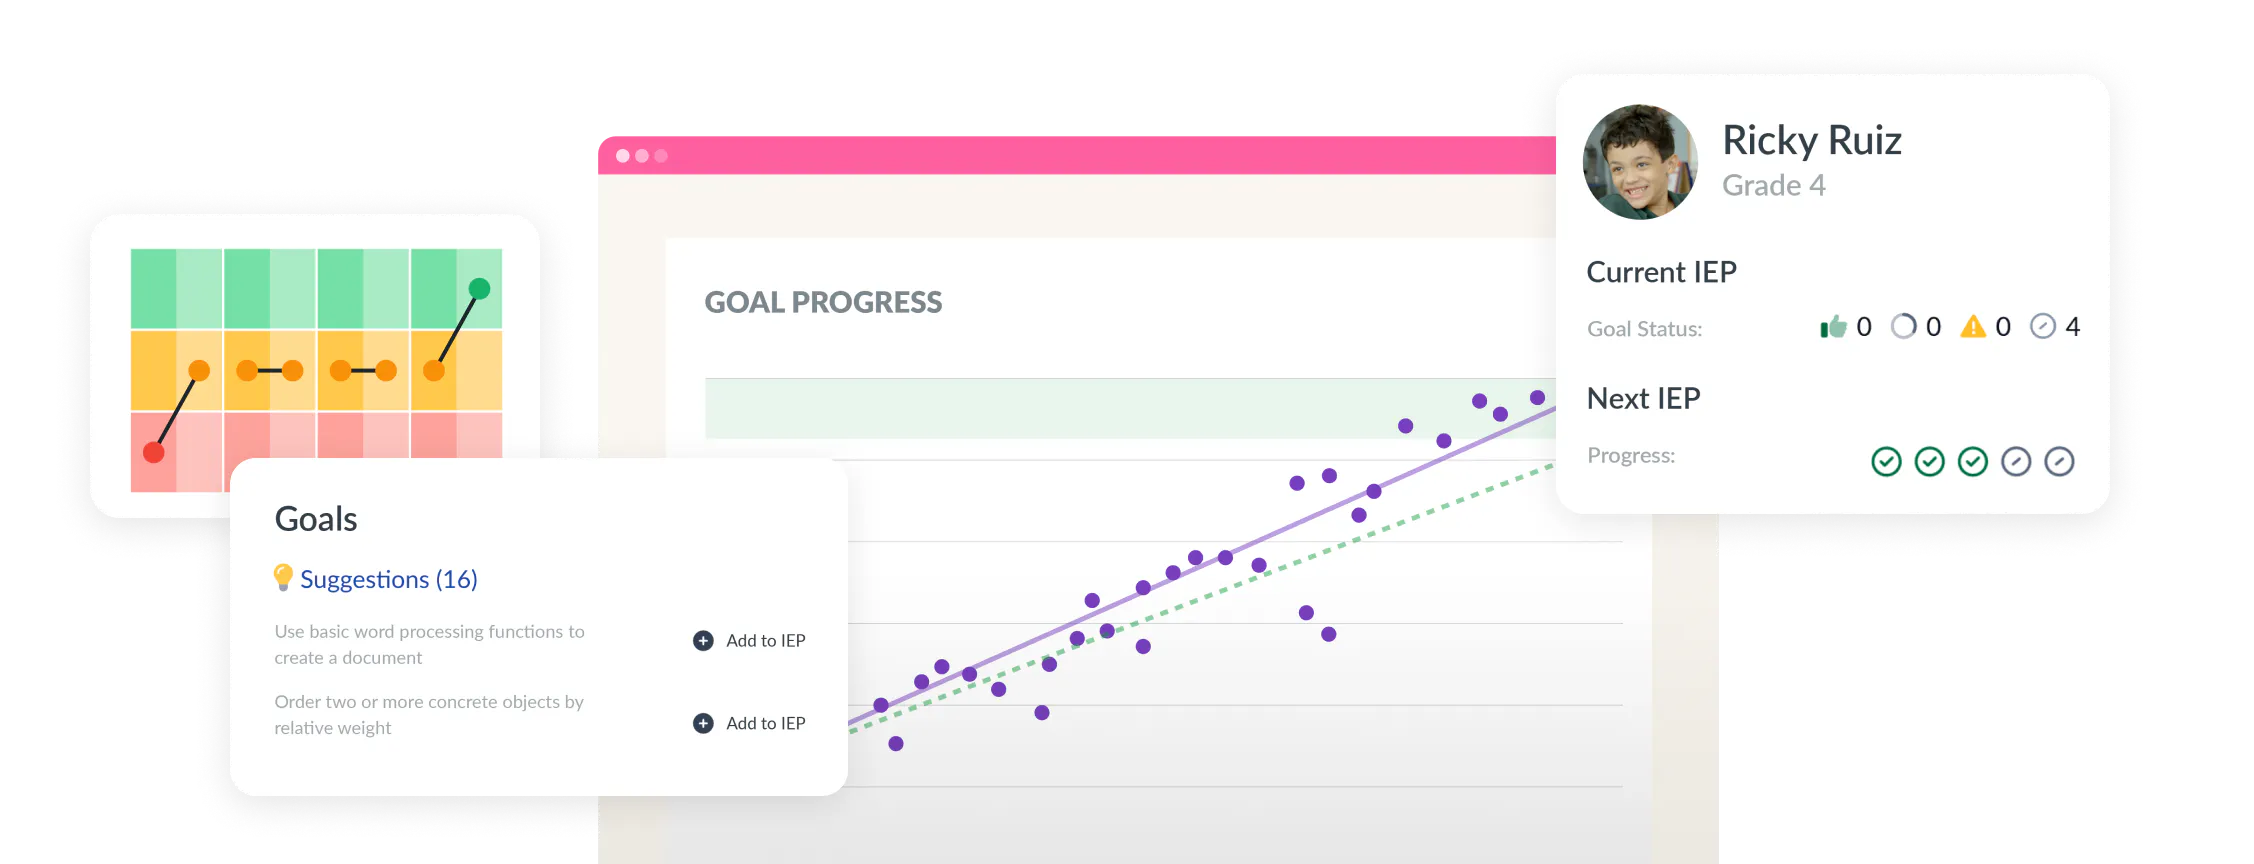Viewport: 2254px width, 864px height.
Task: Click Ricky Ruiz's profile photo
Action: pyautogui.click(x=1640, y=162)
